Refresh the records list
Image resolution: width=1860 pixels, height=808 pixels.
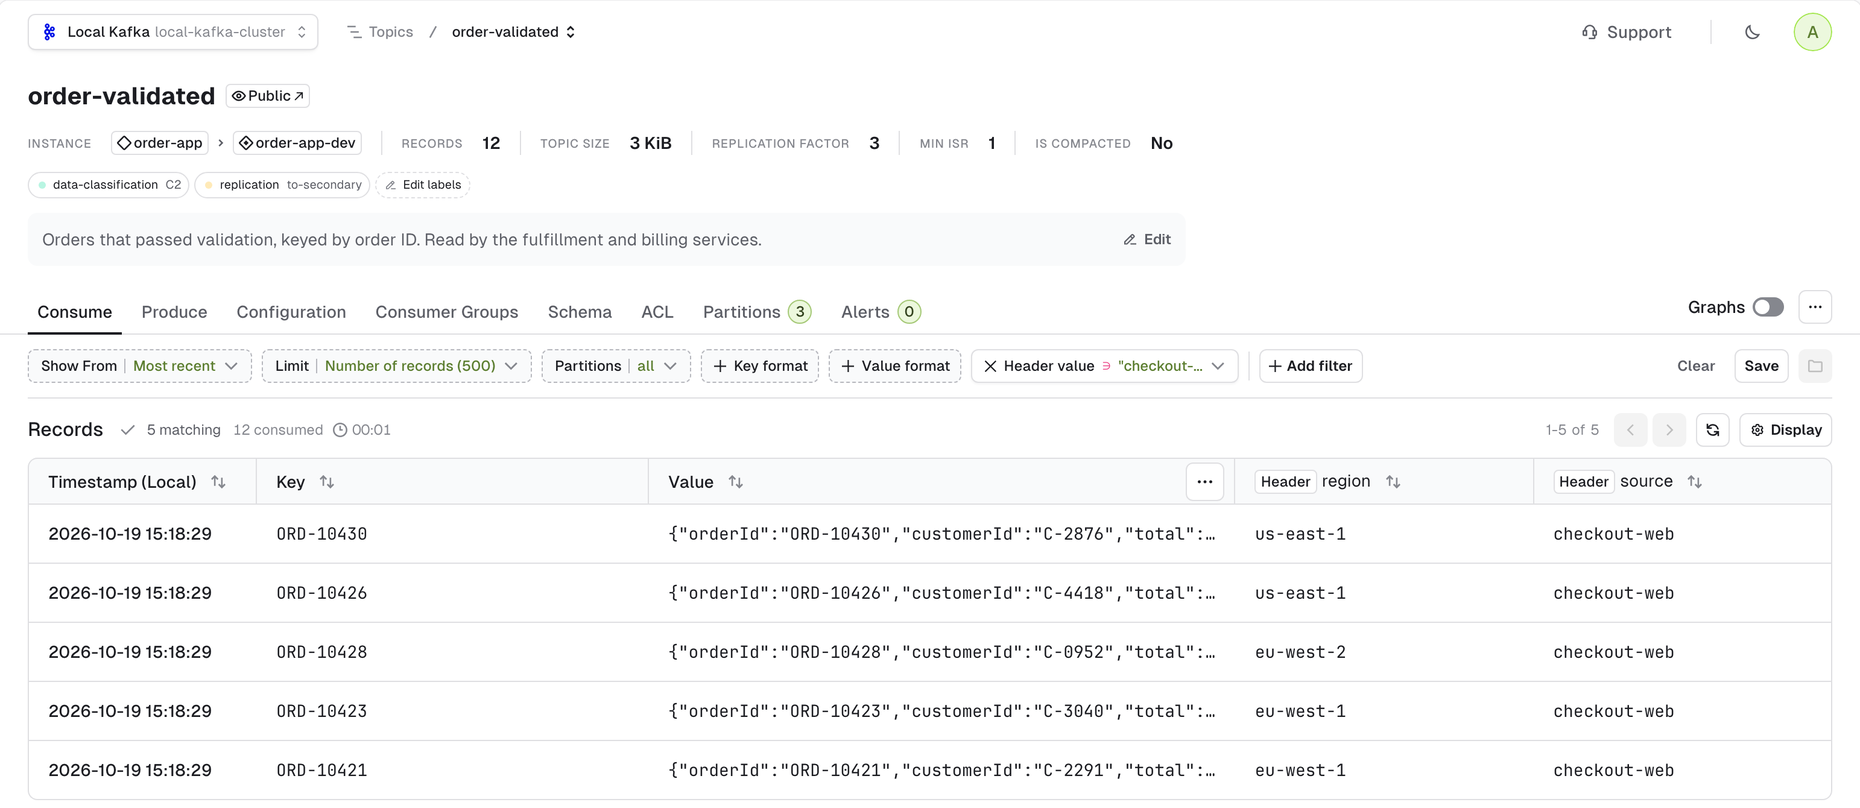pyautogui.click(x=1713, y=430)
